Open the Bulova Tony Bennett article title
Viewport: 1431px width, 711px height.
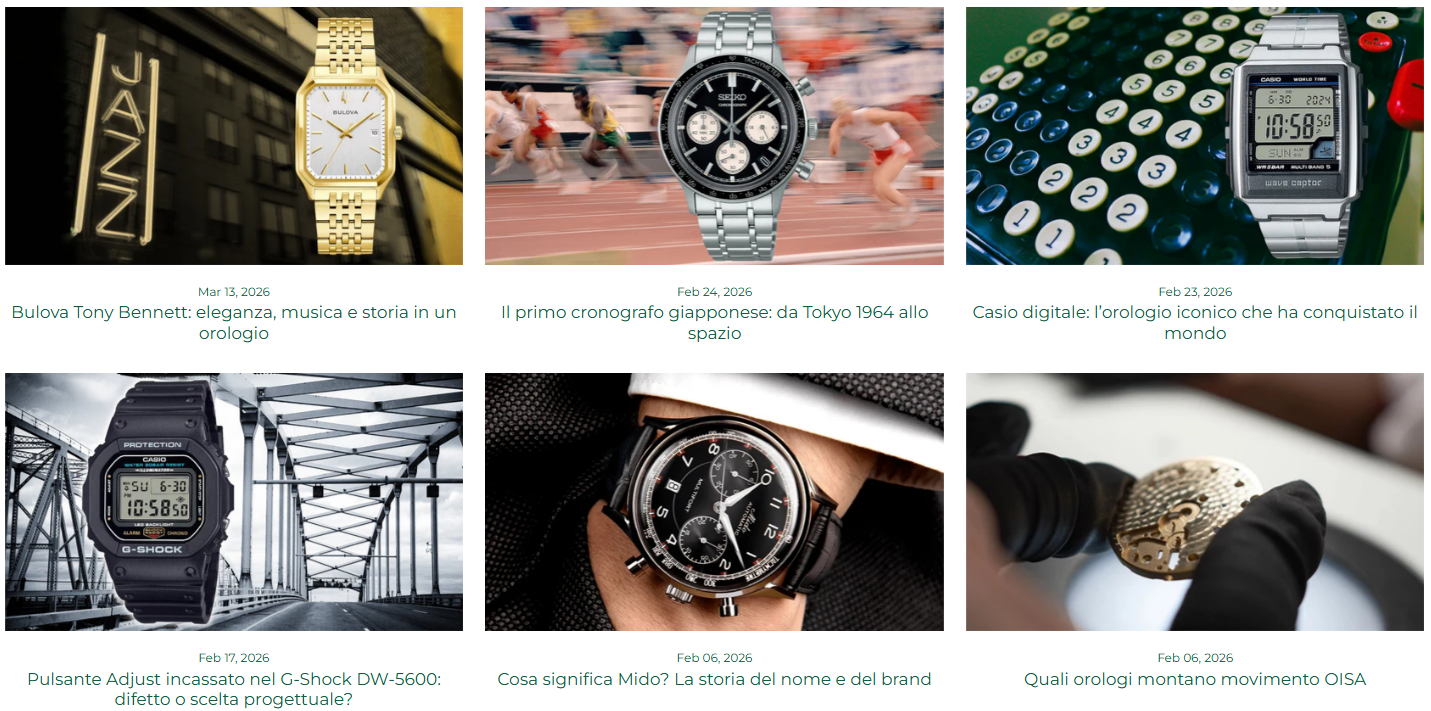click(x=234, y=323)
